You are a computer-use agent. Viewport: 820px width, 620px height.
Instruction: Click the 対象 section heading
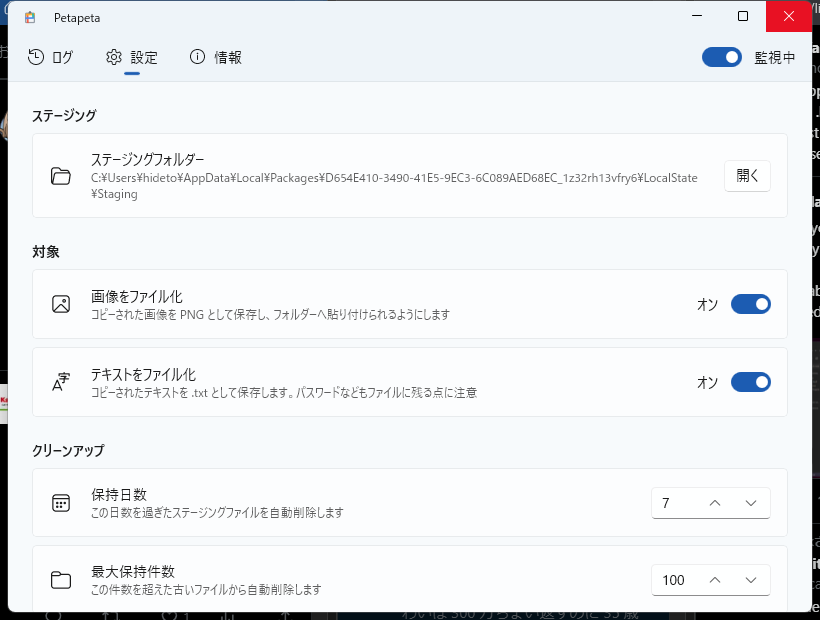(x=45, y=252)
